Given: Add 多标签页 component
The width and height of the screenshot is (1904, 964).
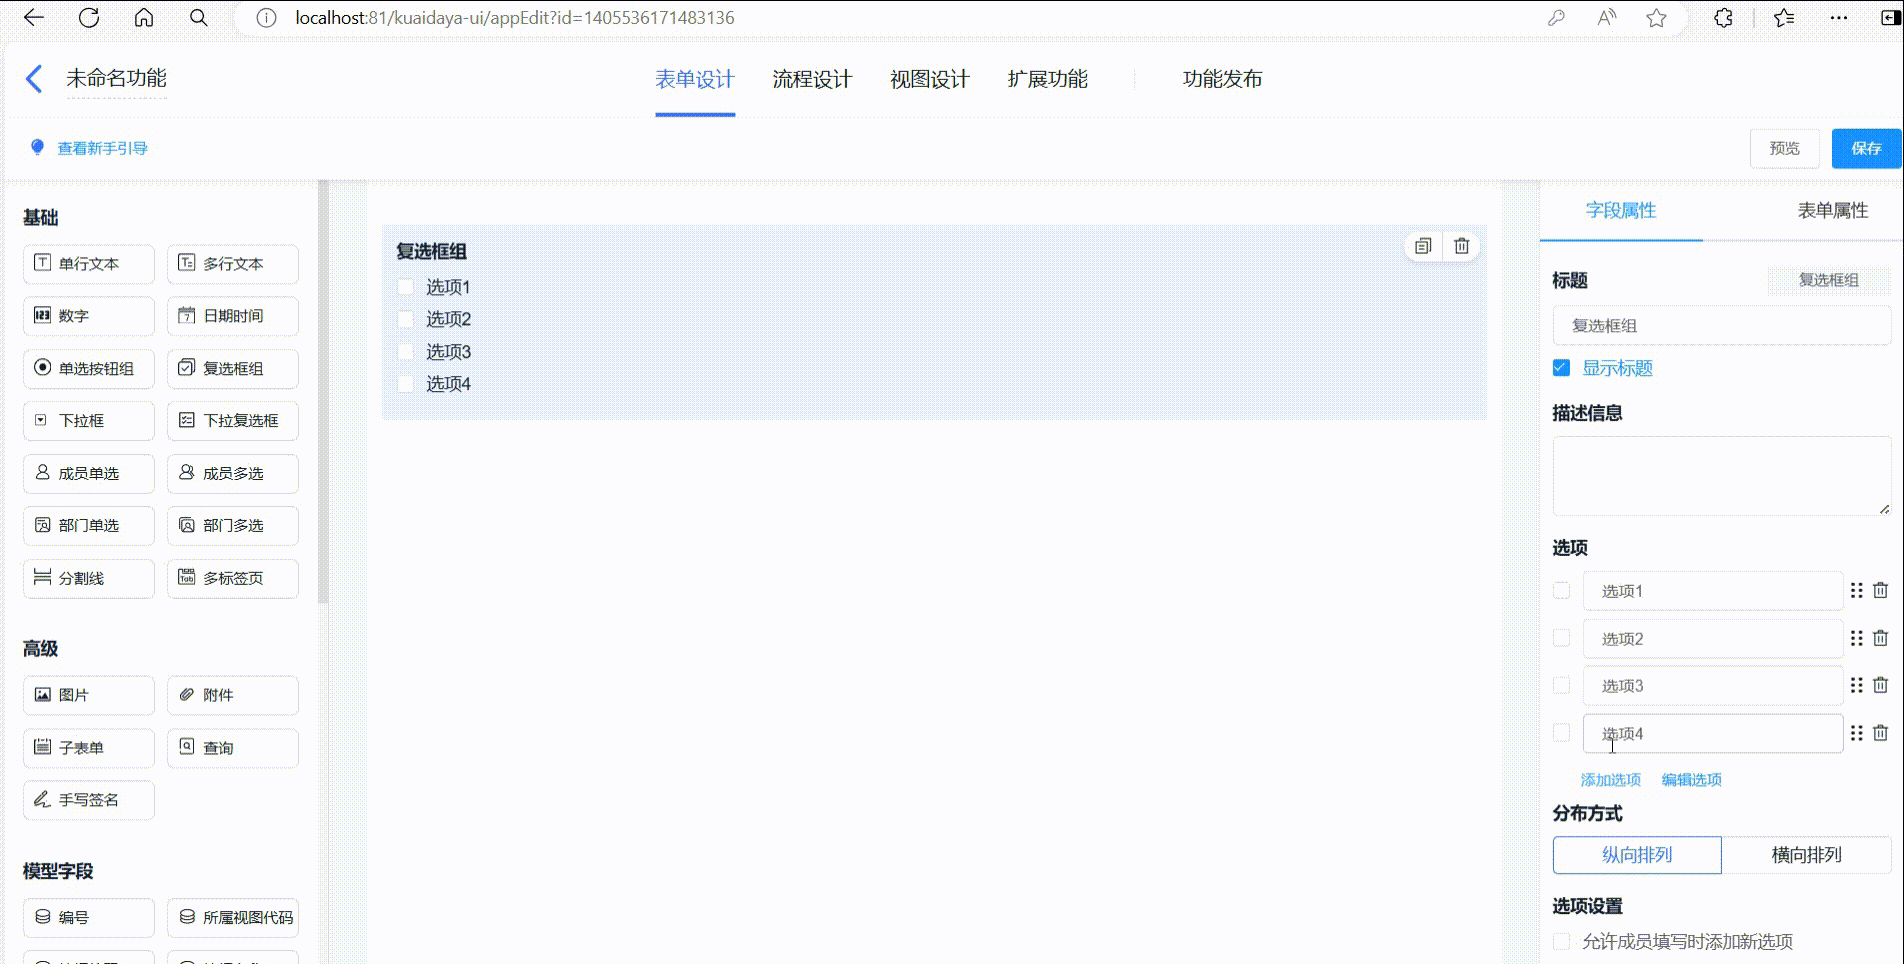Looking at the screenshot, I should click(x=233, y=579).
